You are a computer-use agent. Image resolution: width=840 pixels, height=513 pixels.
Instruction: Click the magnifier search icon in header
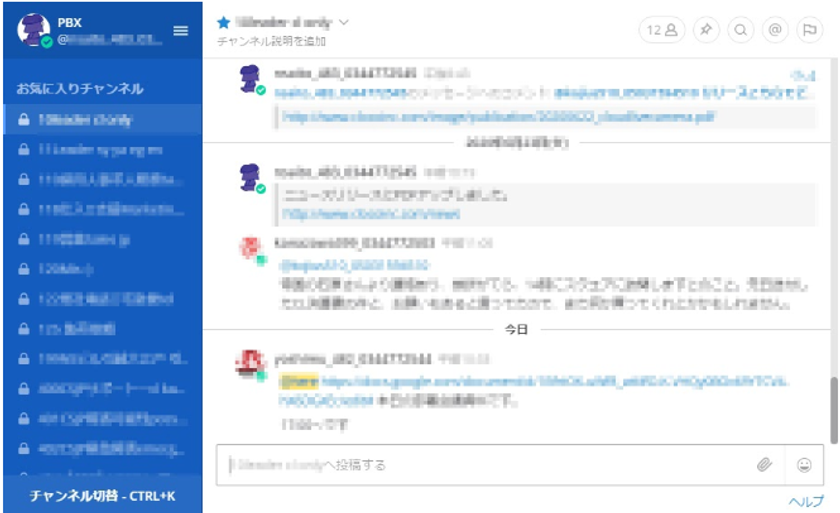[740, 30]
